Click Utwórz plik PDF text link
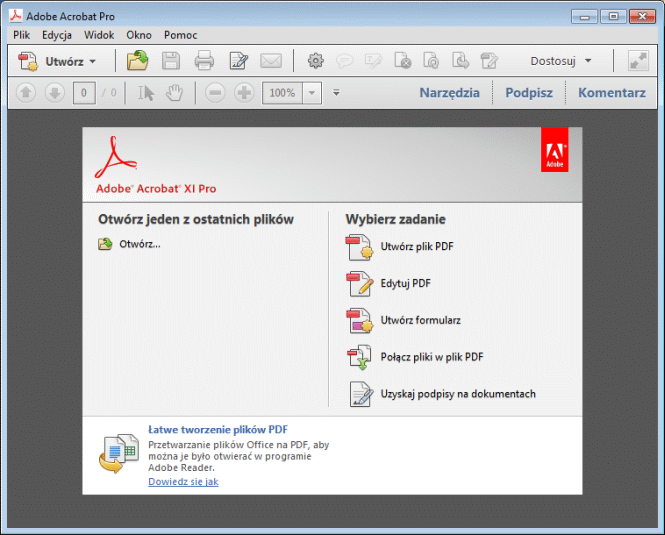The image size is (665, 535). coord(417,246)
